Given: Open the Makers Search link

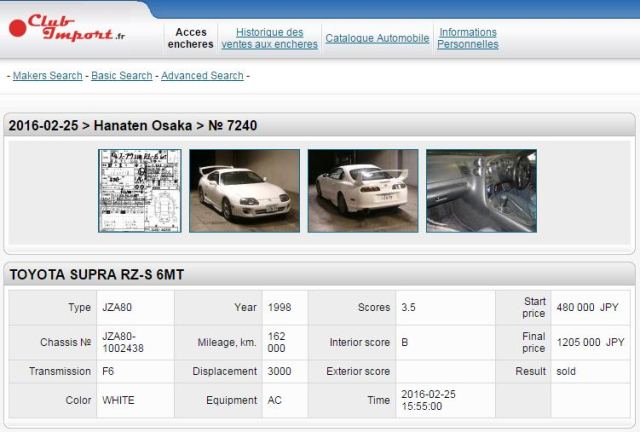Looking at the screenshot, I should (48, 76).
